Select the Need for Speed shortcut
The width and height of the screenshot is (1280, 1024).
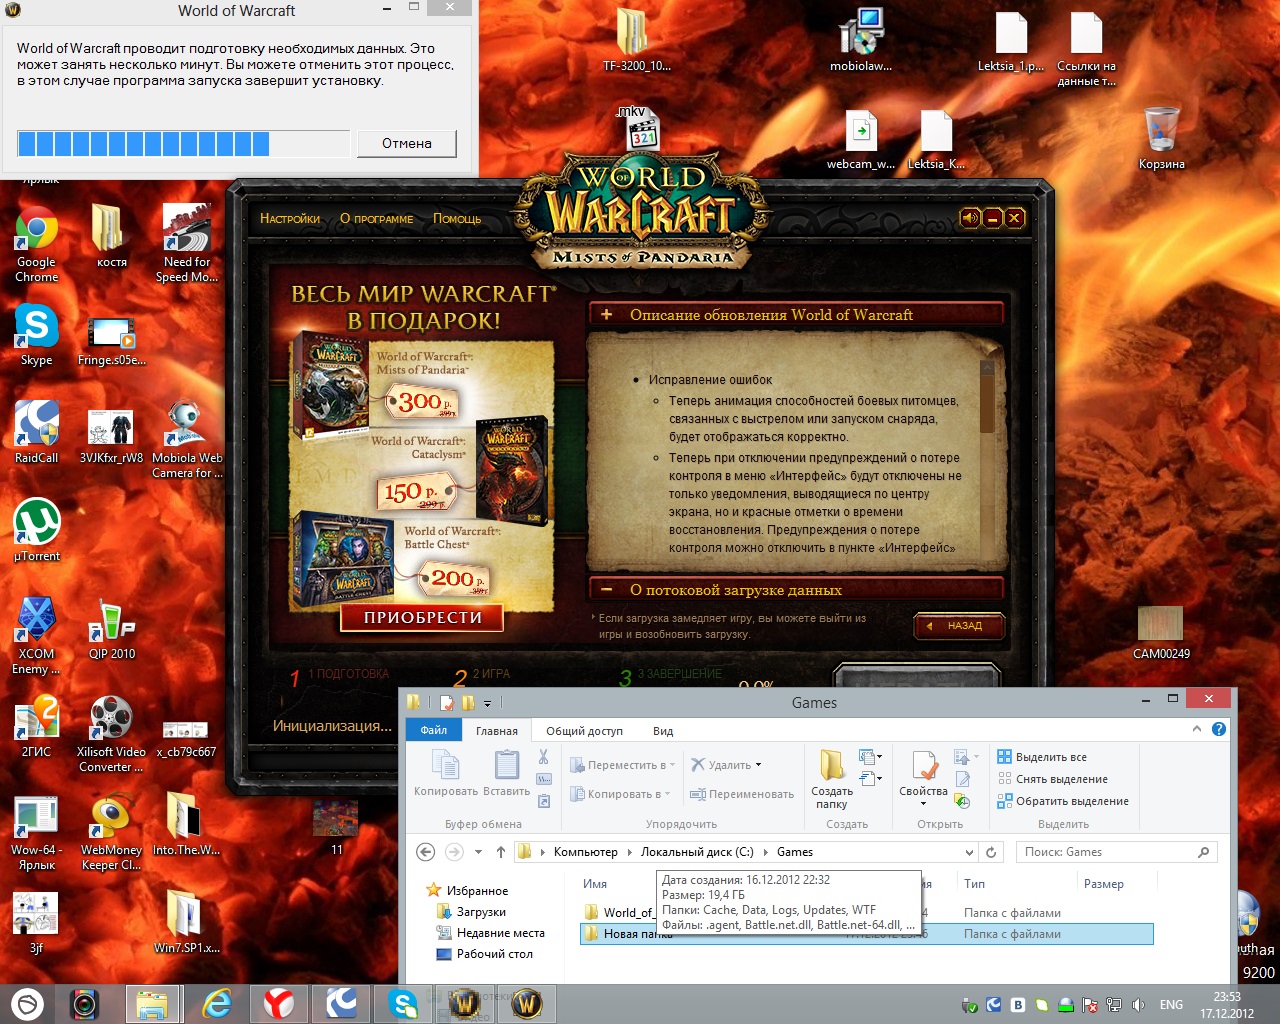[186, 245]
